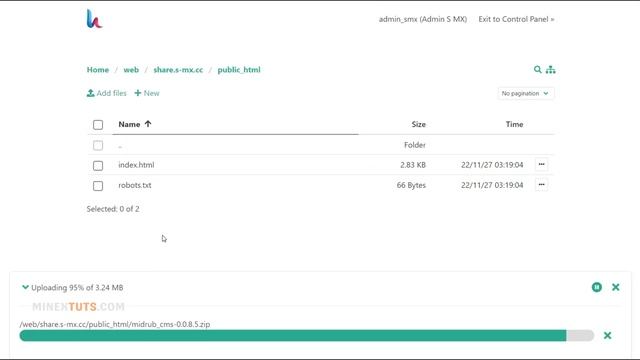
Task: Open actions menu for robots.txt
Action: tap(541, 185)
